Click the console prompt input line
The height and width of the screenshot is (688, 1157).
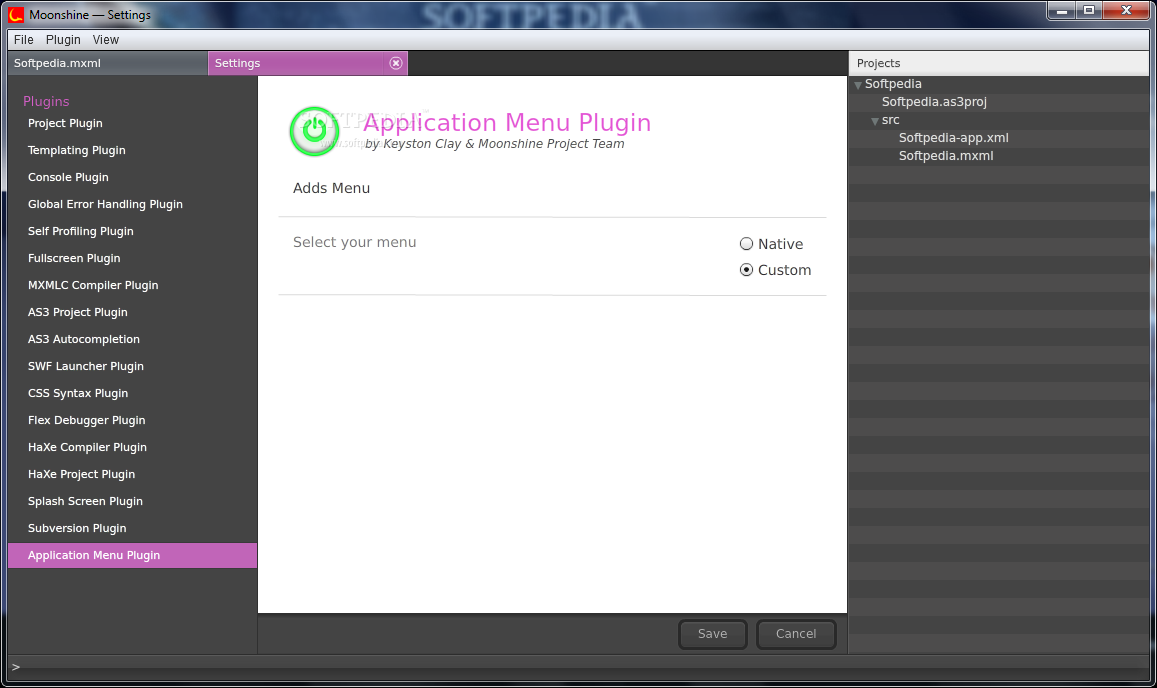(x=578, y=667)
